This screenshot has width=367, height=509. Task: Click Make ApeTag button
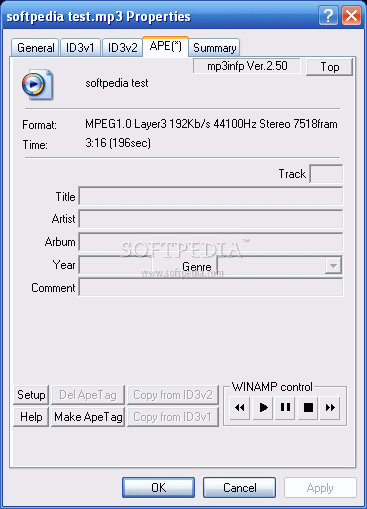[88, 417]
